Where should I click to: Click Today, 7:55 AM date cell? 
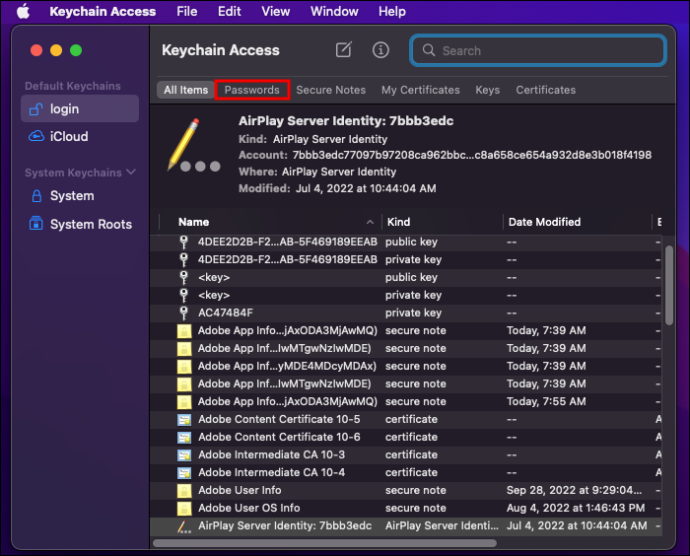pyautogui.click(x=546, y=401)
